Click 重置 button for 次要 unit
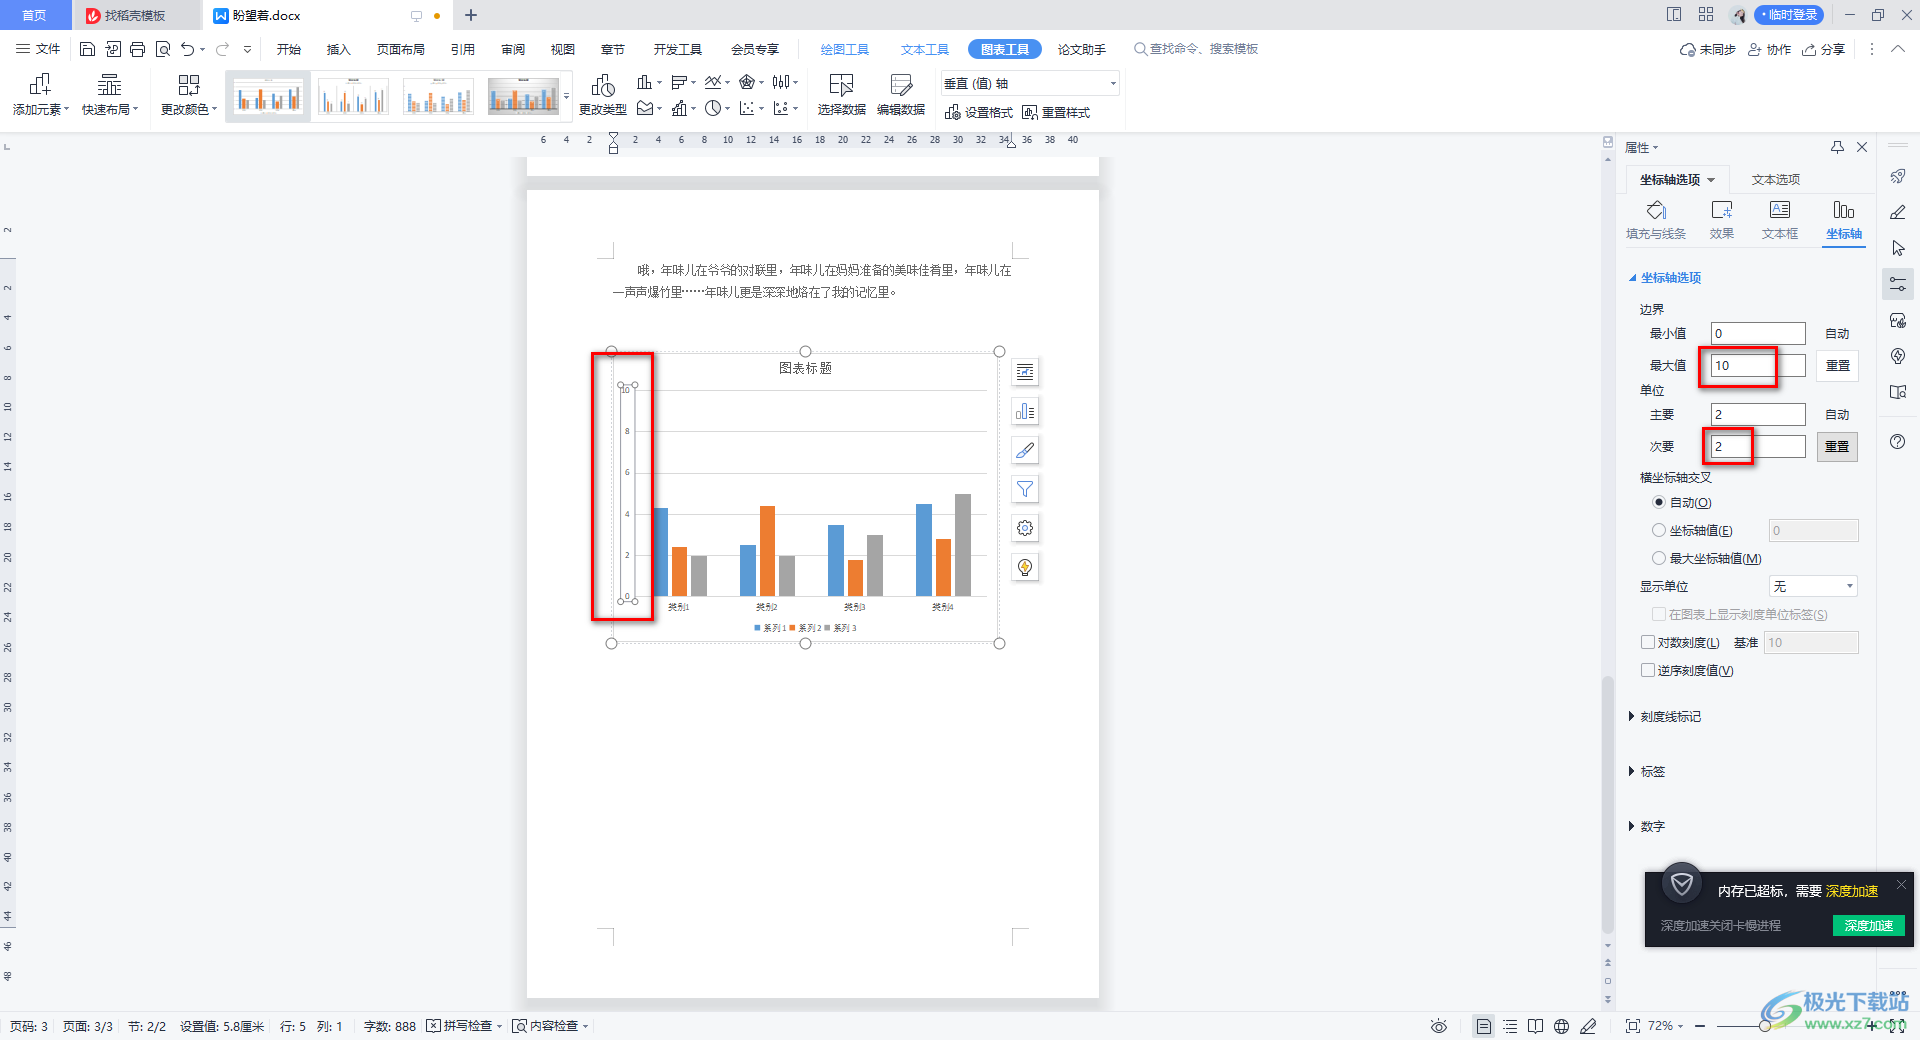This screenshot has height=1040, width=1920. click(1838, 447)
